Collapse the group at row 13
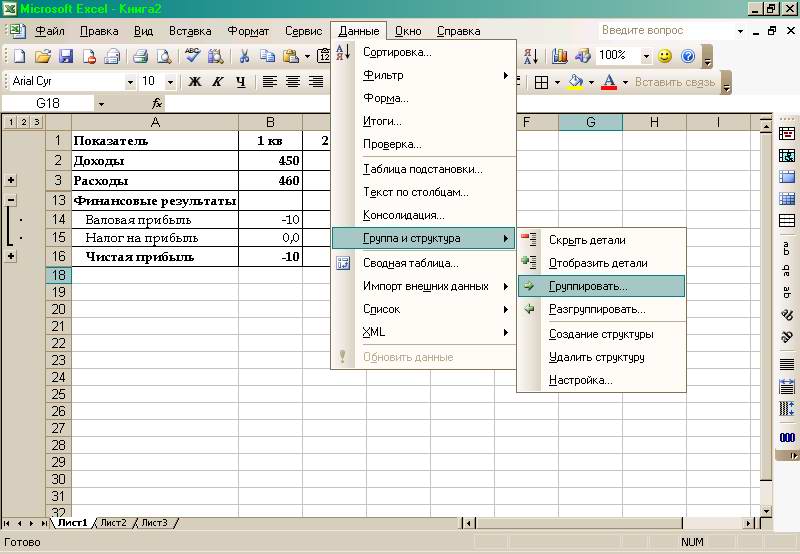This screenshot has height=554, width=800. [11, 200]
